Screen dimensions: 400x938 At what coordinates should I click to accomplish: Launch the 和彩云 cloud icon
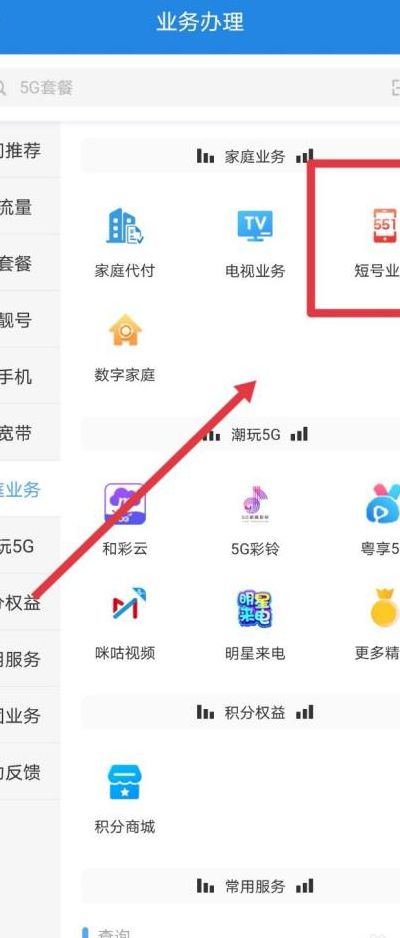click(x=125, y=504)
